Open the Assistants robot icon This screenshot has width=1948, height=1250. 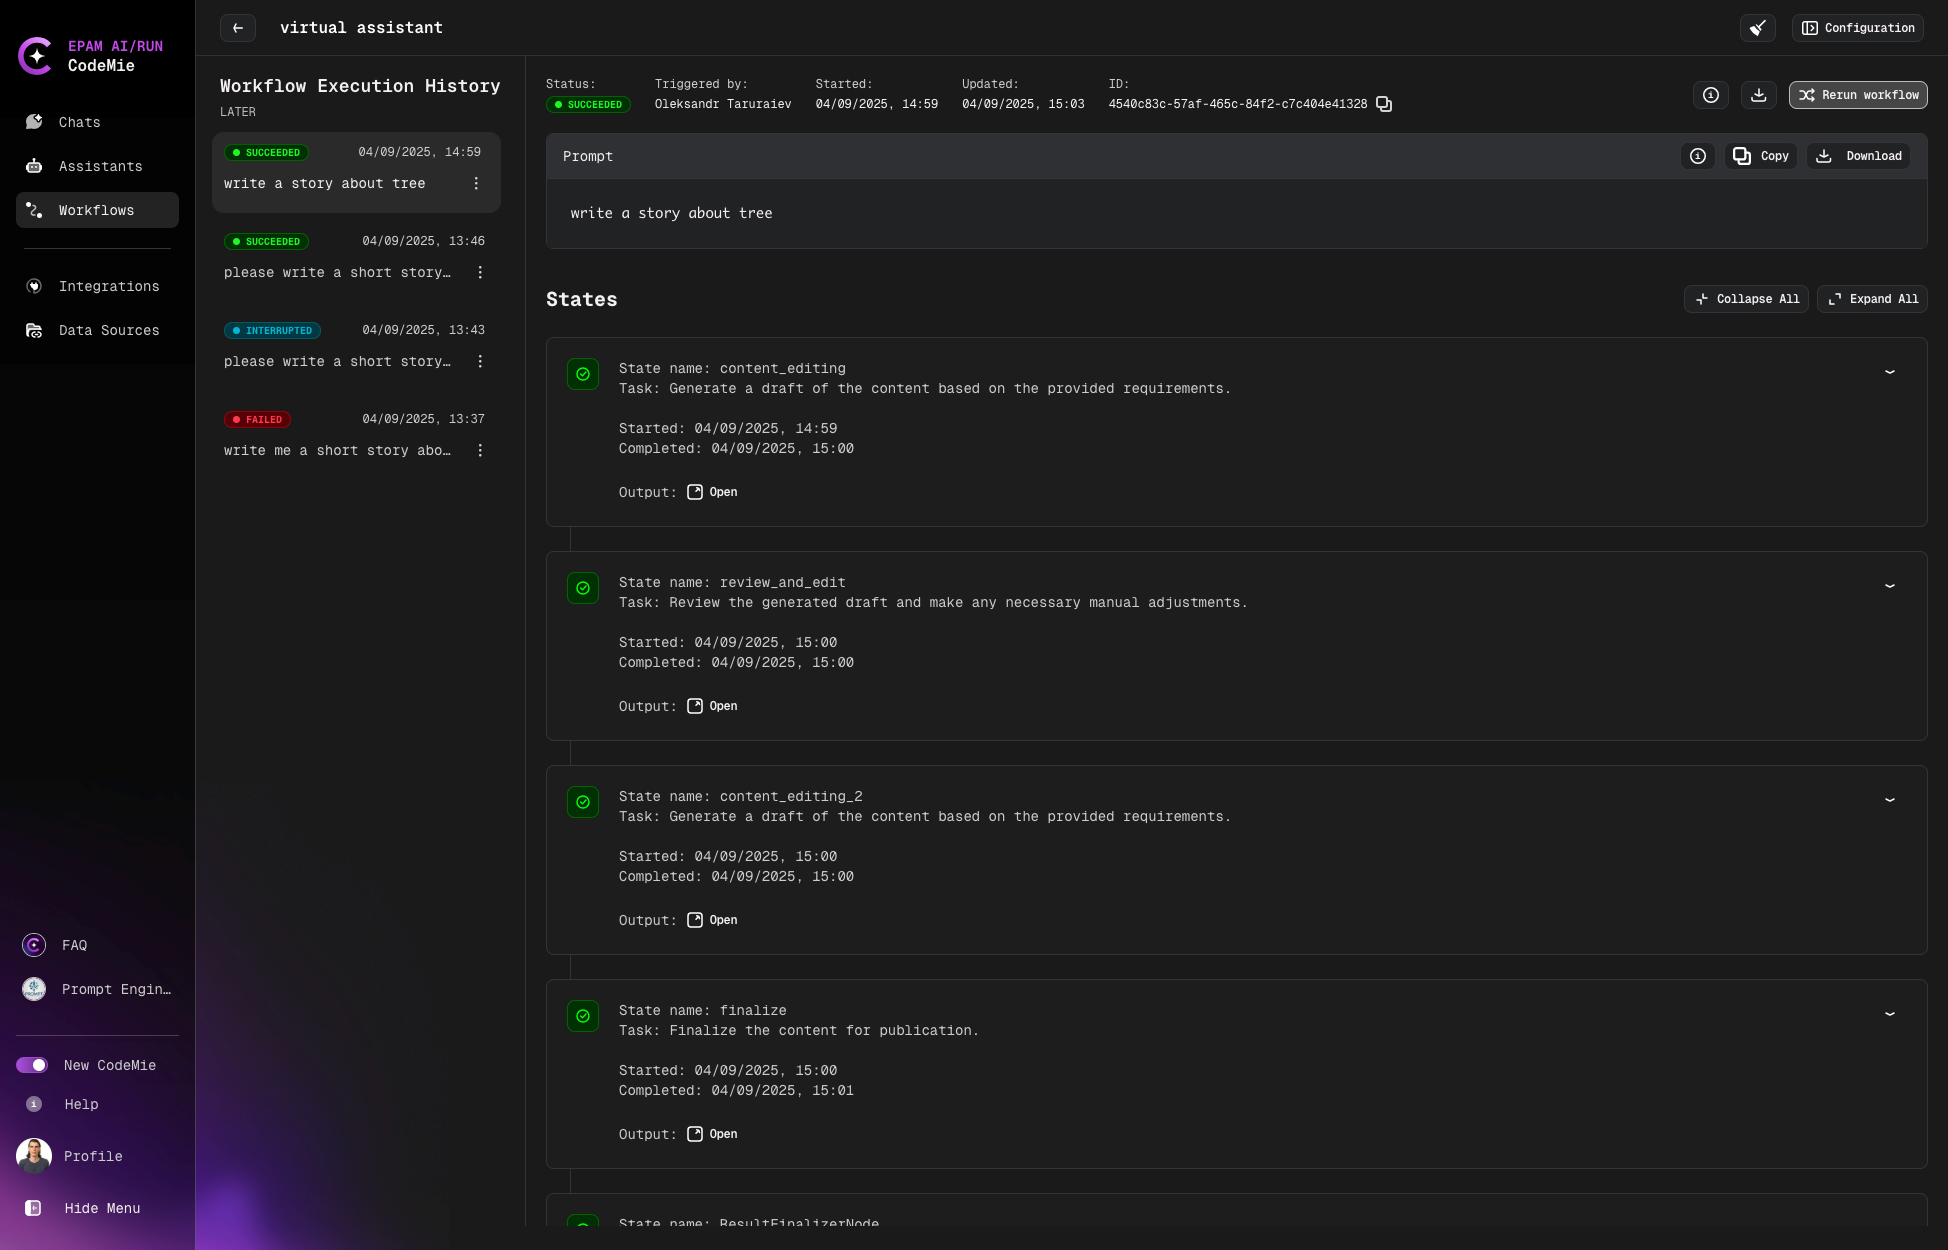tap(34, 166)
